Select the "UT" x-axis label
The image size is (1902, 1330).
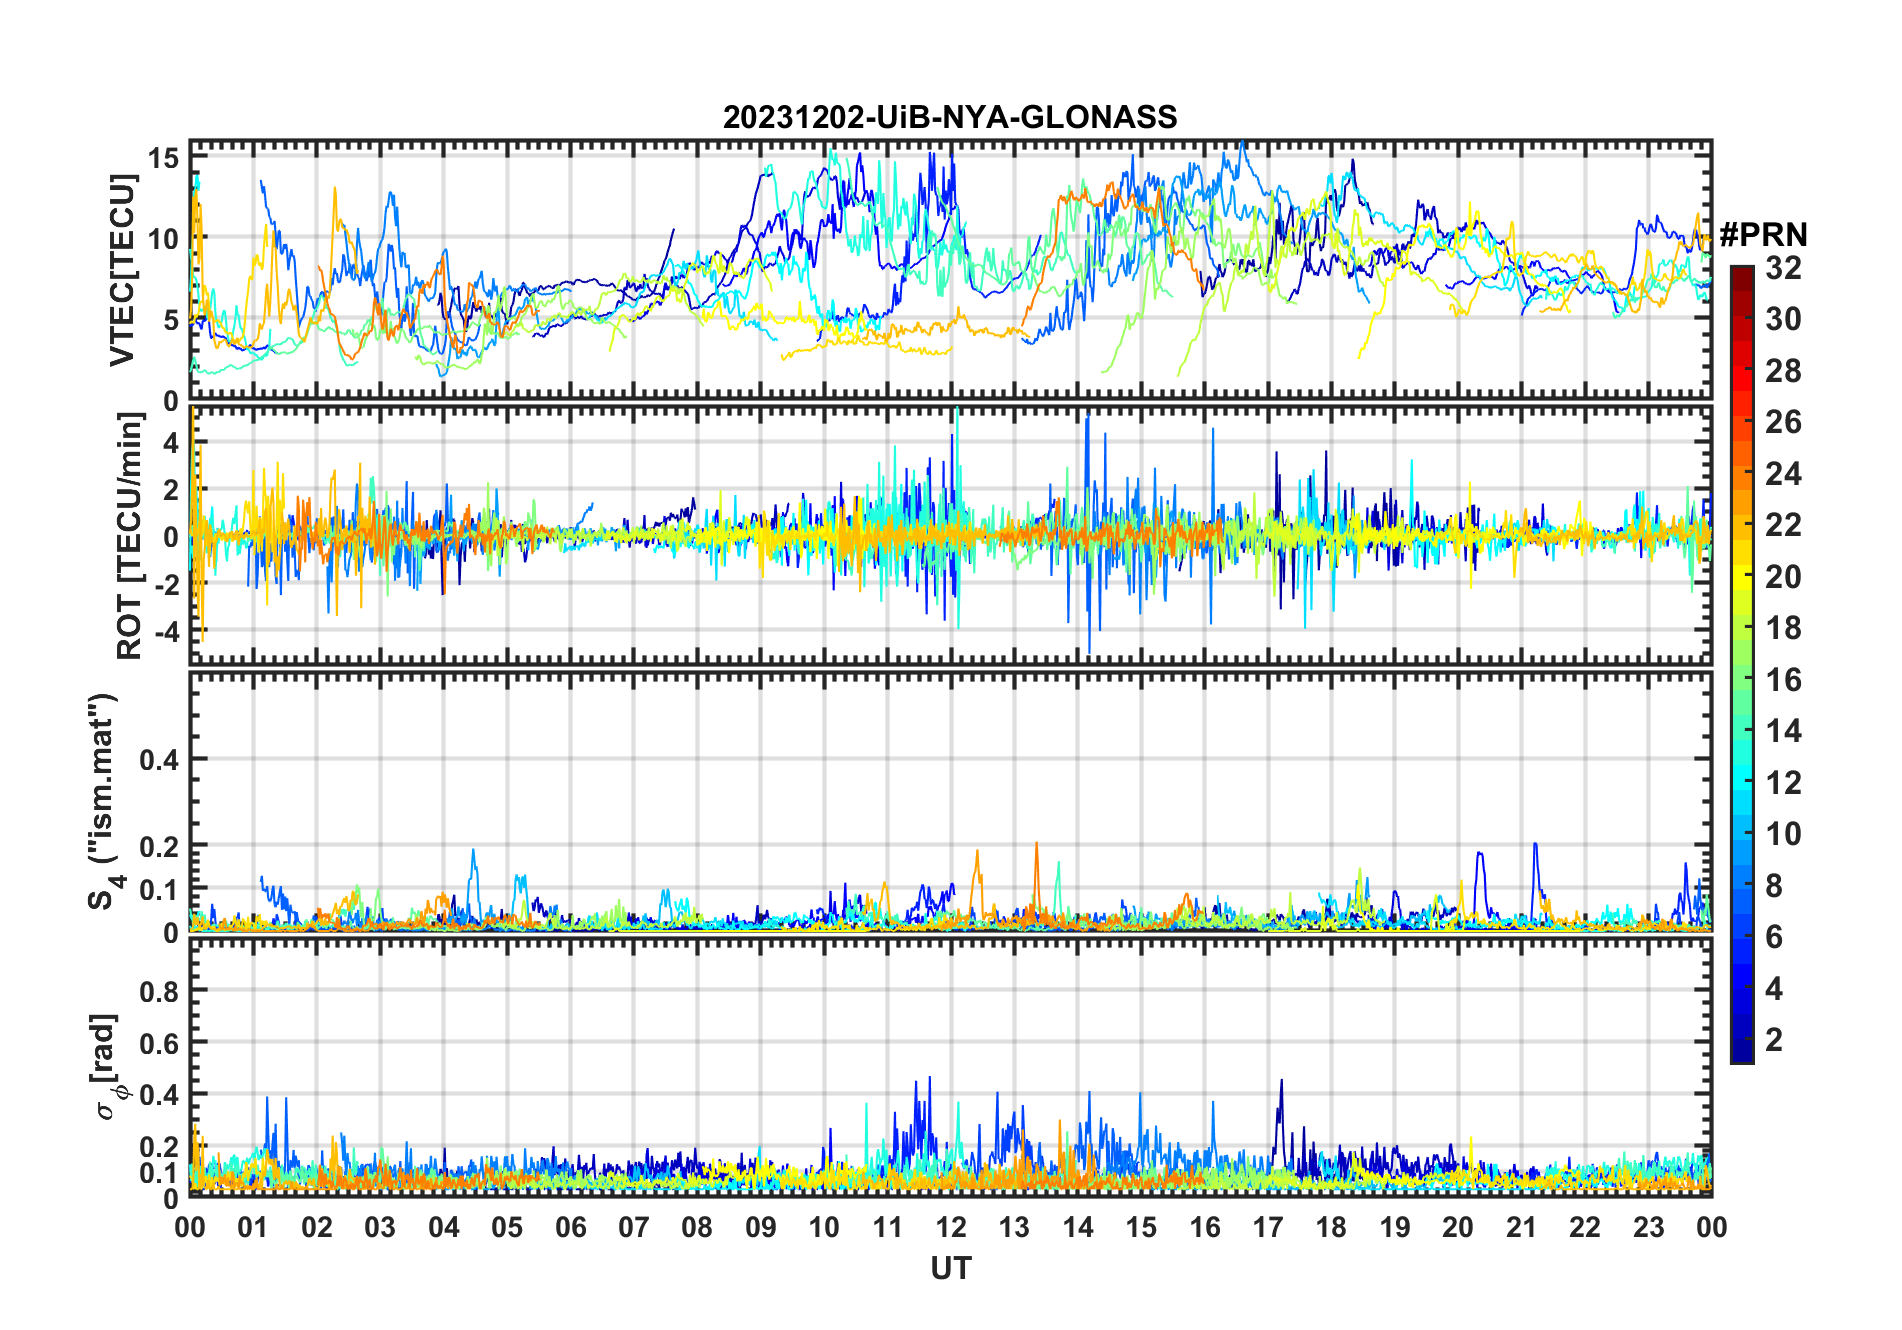click(951, 1268)
